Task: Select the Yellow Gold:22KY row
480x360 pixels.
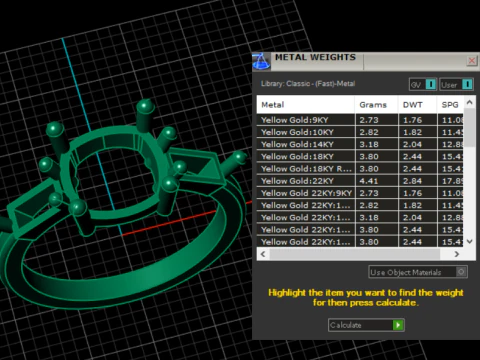Action: coord(360,181)
